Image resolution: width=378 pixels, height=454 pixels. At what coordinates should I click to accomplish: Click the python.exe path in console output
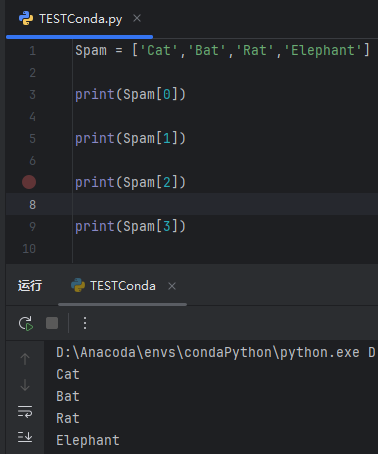[208, 352]
